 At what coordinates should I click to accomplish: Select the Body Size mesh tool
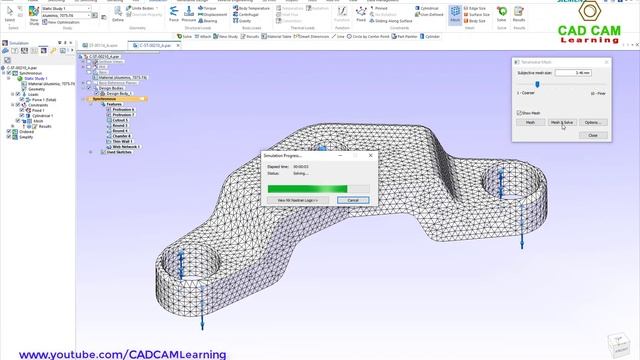click(x=474, y=21)
